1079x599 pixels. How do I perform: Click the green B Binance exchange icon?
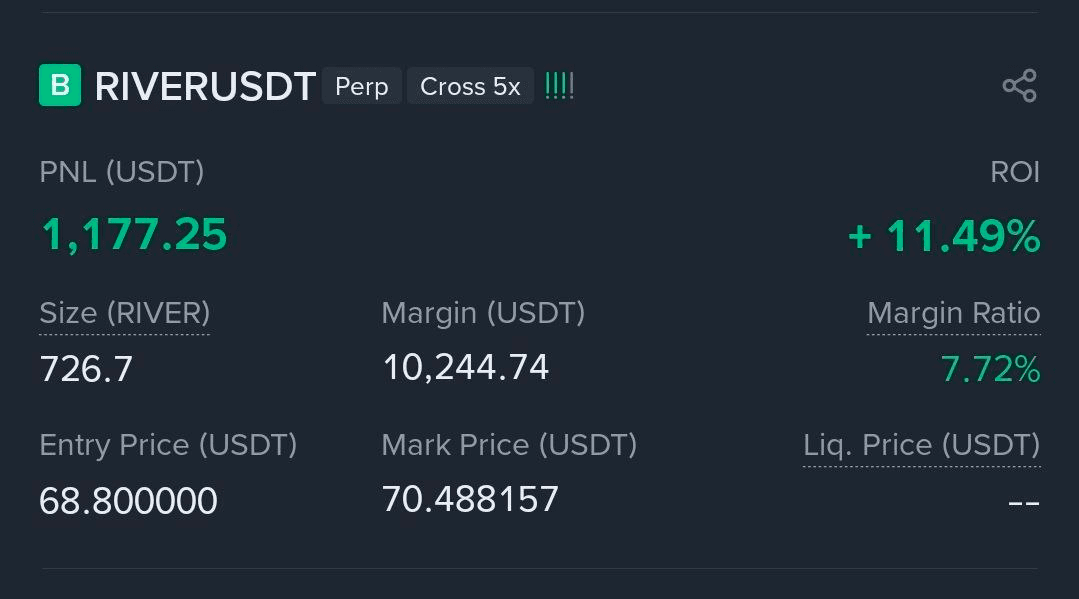point(59,85)
